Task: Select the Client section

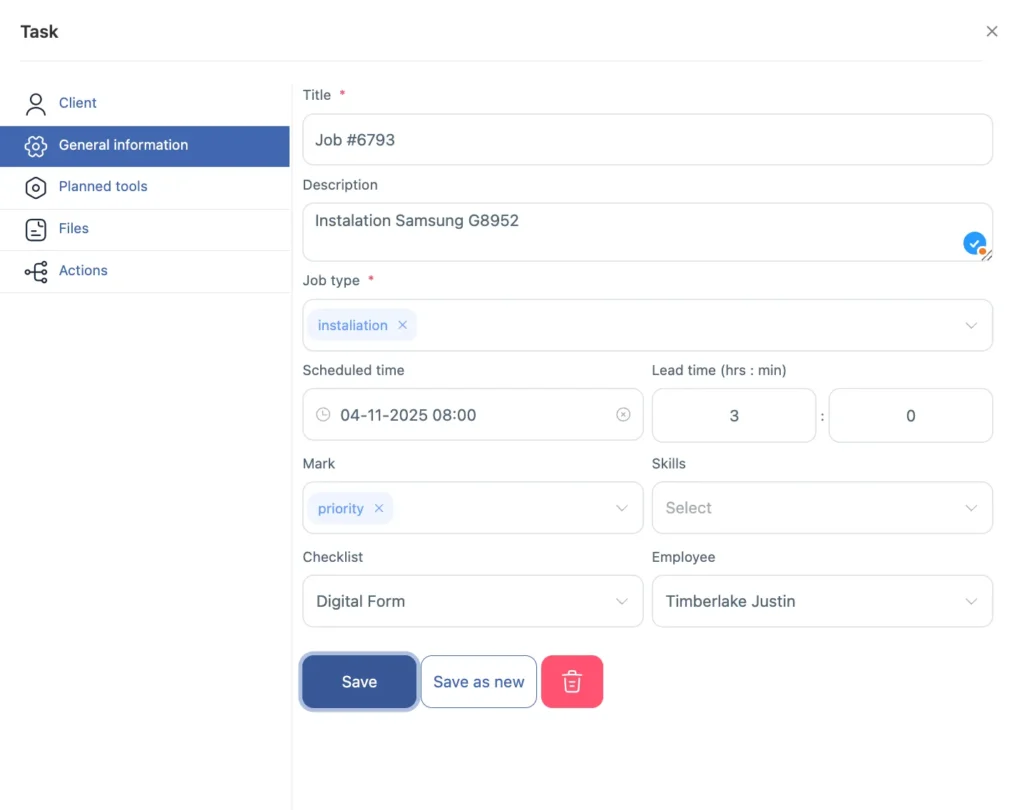Action: [79, 103]
